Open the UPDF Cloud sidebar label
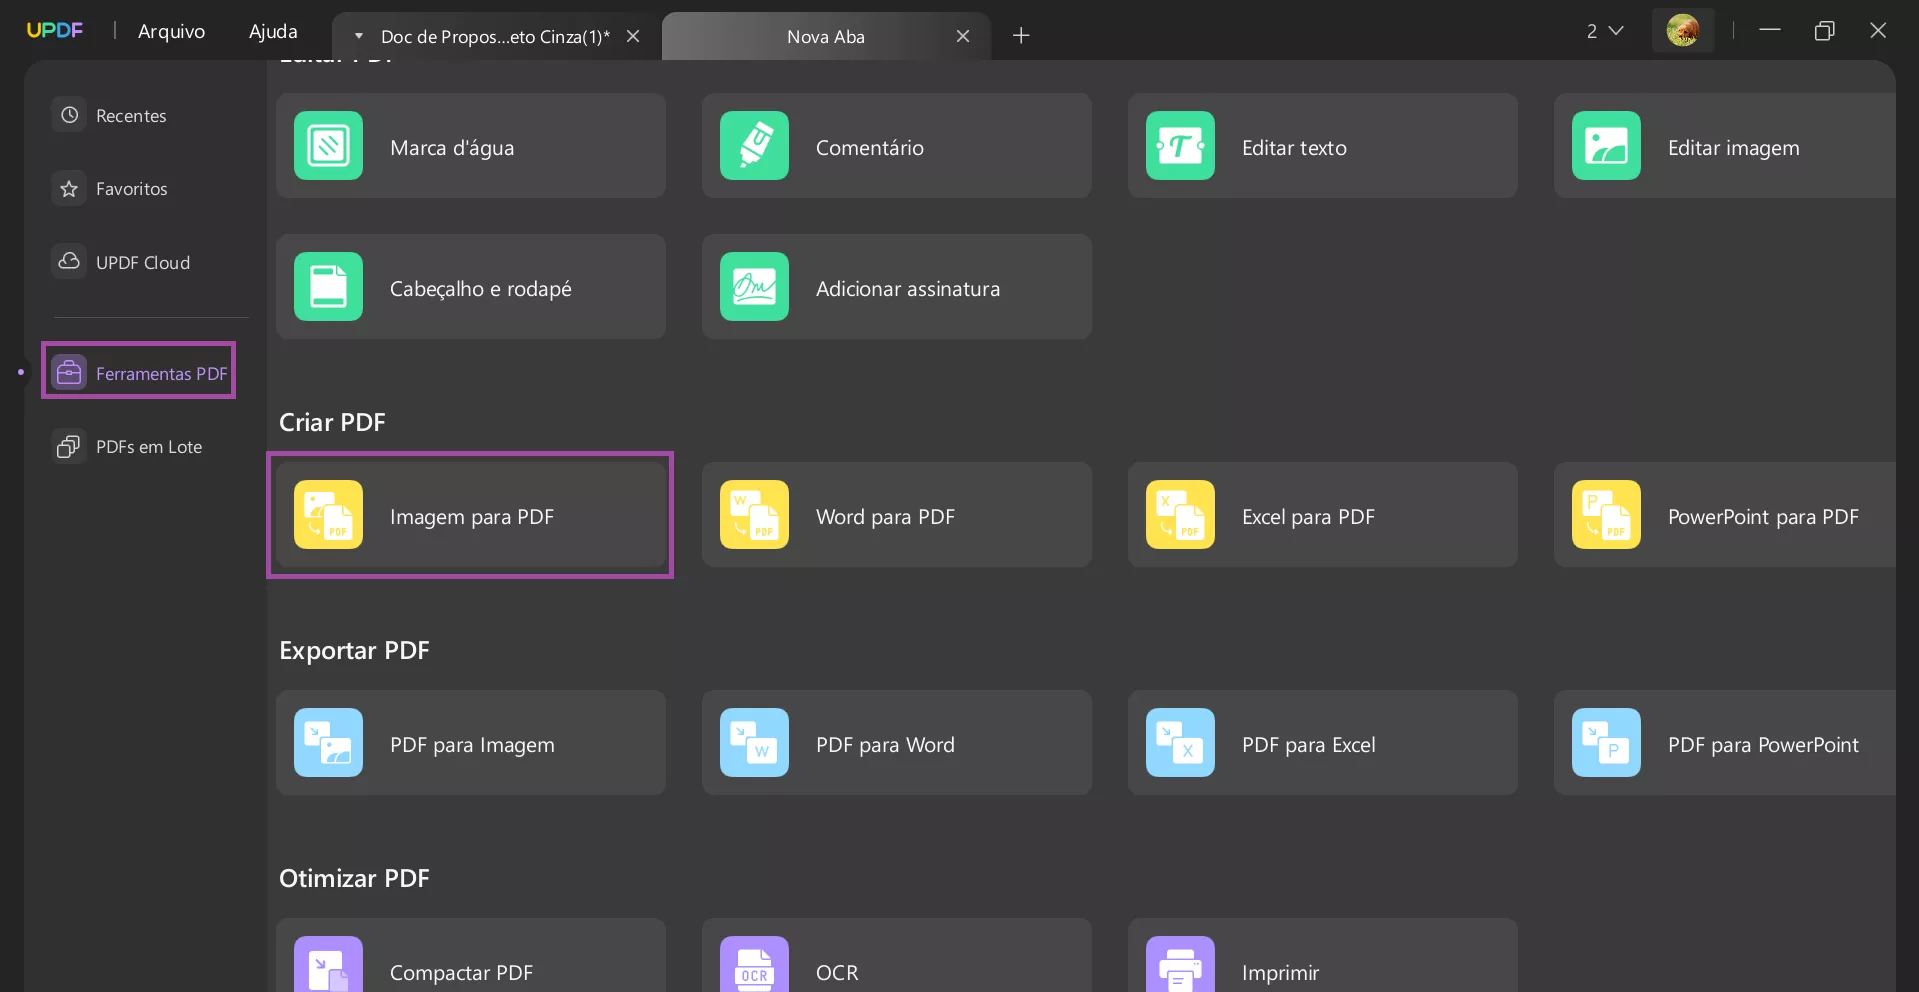 point(143,263)
